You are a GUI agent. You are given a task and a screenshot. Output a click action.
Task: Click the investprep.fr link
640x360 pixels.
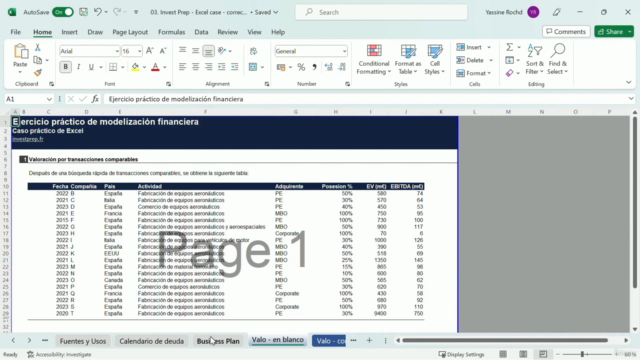28,139
